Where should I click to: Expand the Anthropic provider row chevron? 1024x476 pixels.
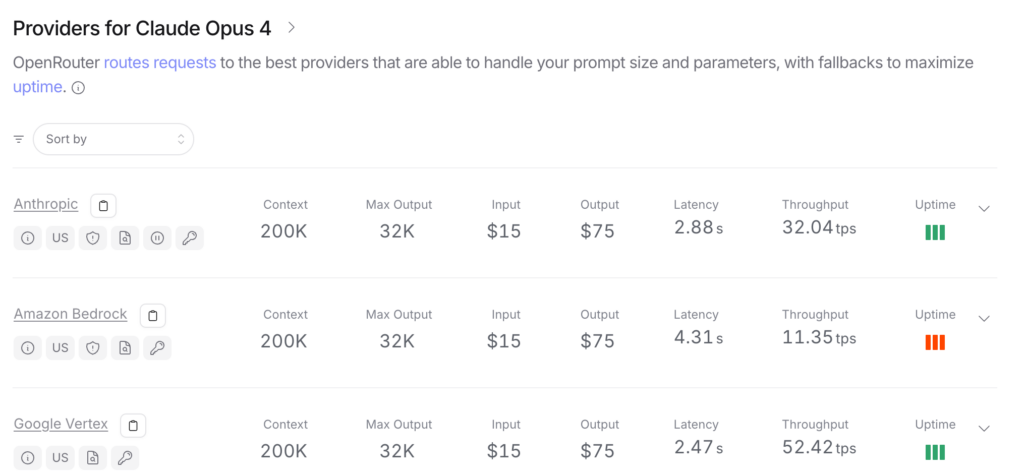click(984, 208)
